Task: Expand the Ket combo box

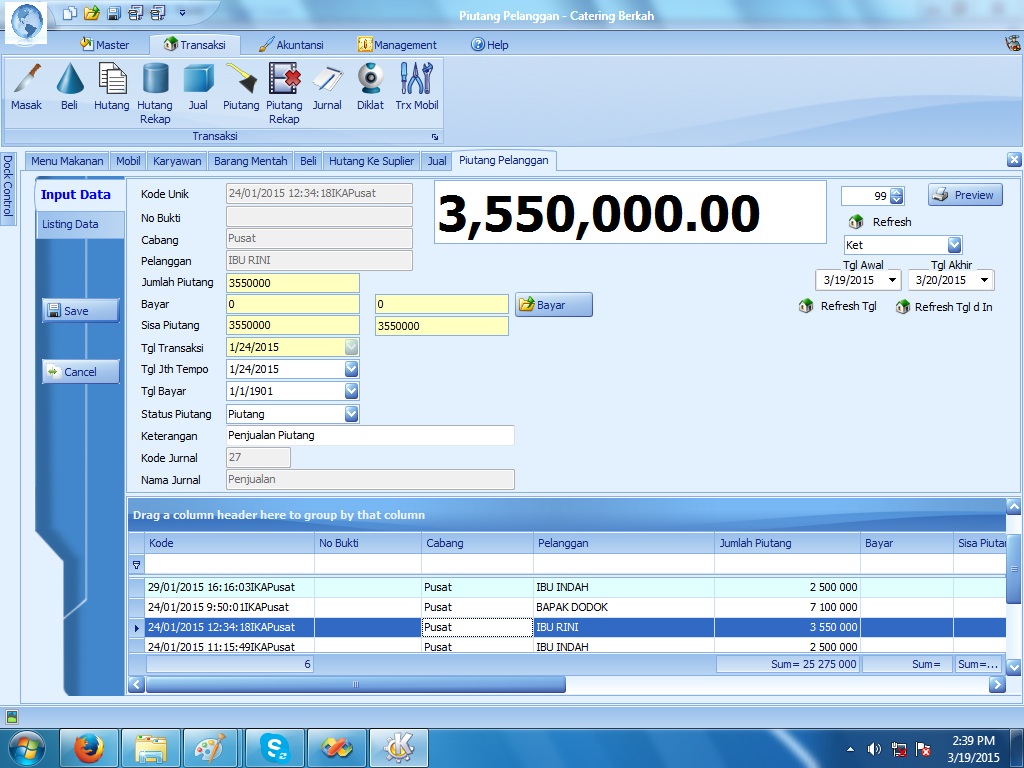Action: point(954,245)
